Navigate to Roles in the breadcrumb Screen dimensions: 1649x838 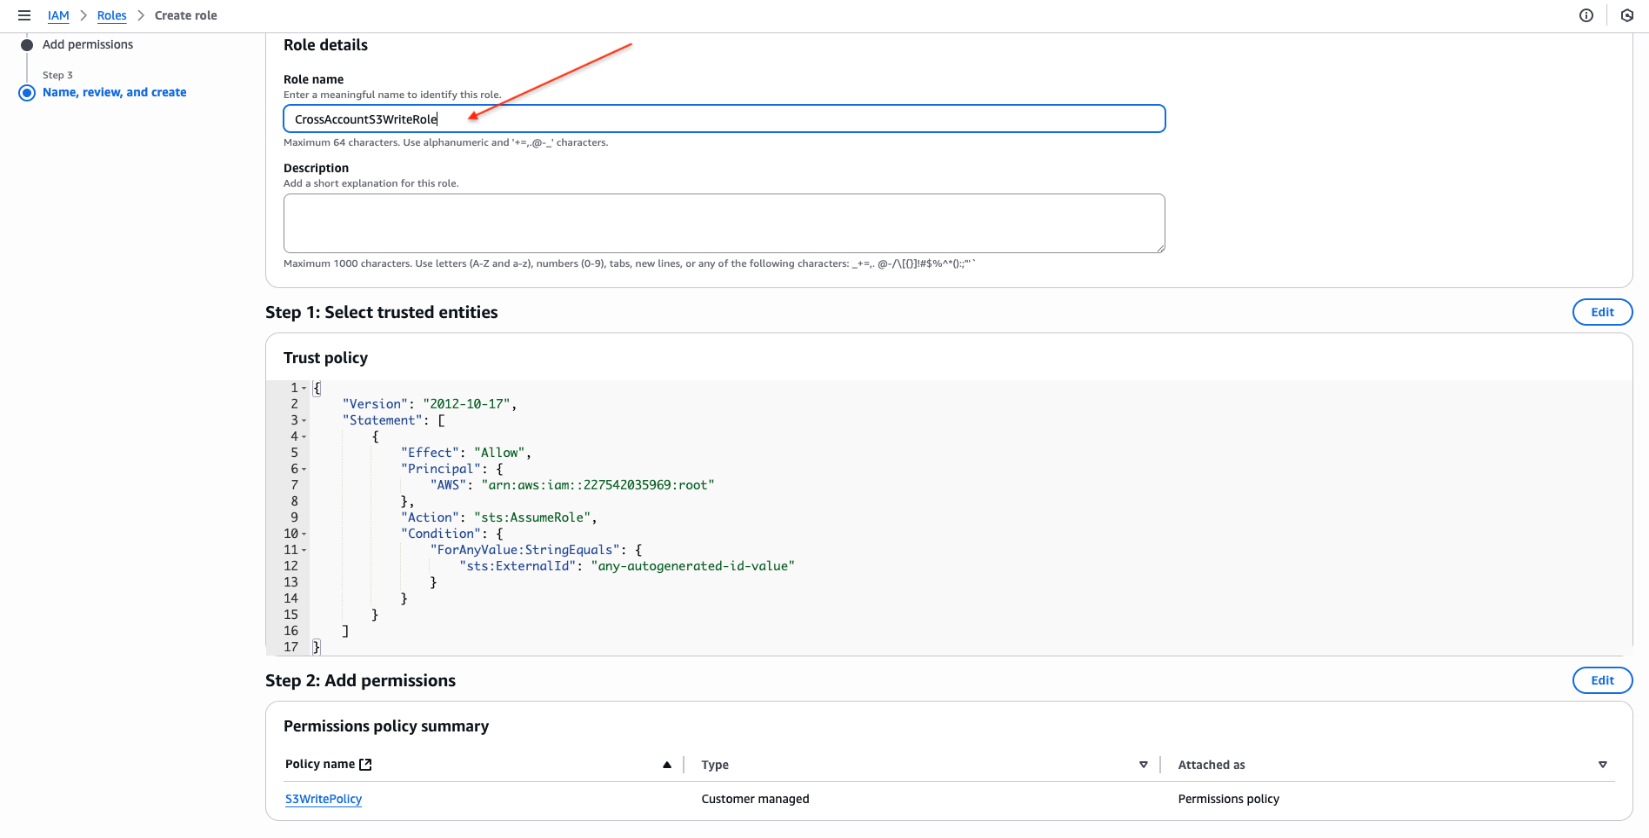(x=111, y=16)
